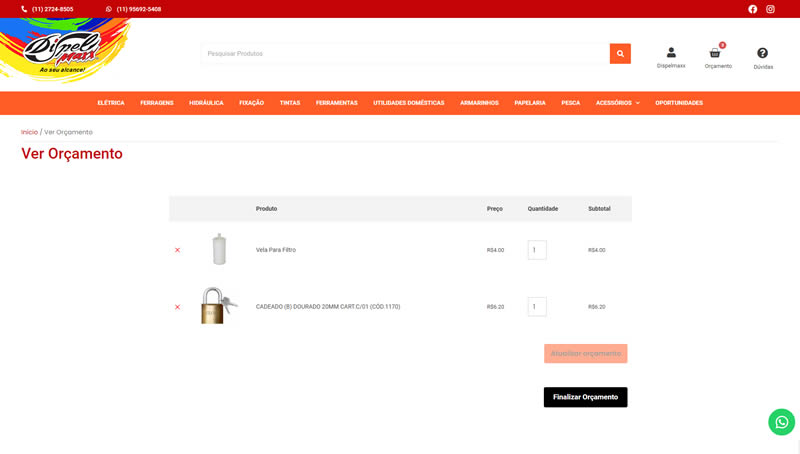
Task: Open the Utilidades Domésticas category
Action: coord(409,103)
